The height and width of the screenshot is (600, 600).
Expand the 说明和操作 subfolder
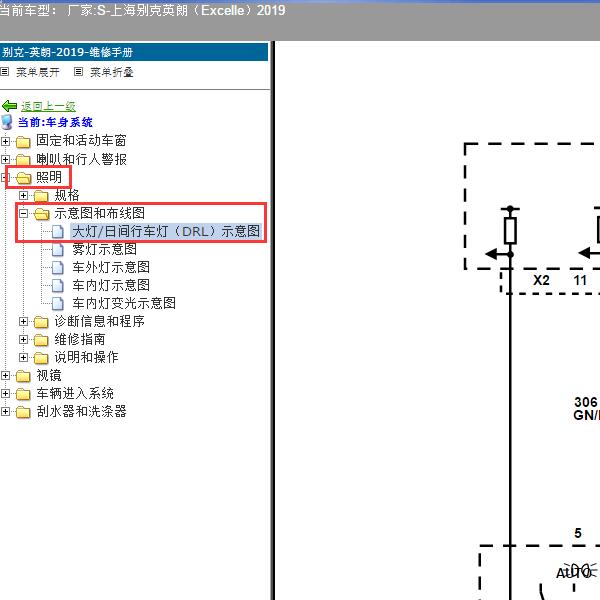click(x=23, y=357)
